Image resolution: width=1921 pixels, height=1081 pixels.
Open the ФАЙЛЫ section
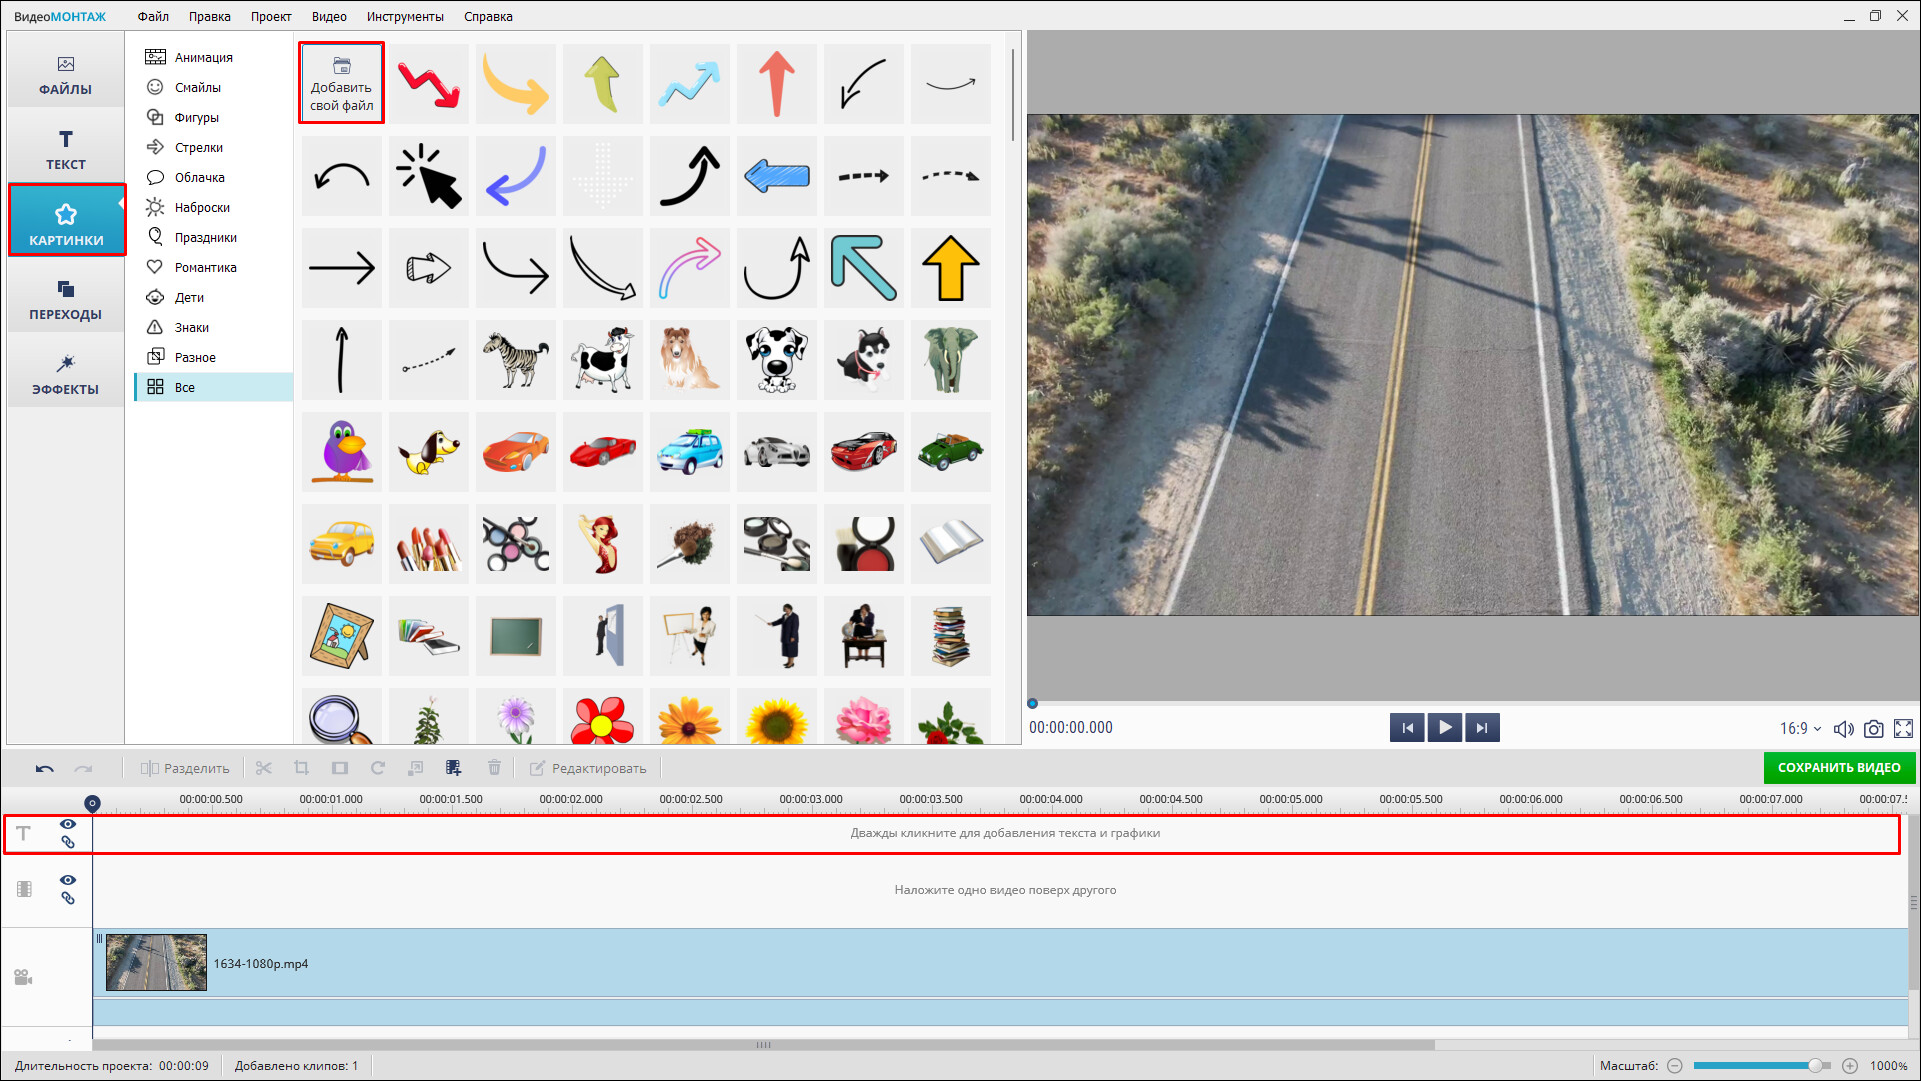[x=66, y=75]
